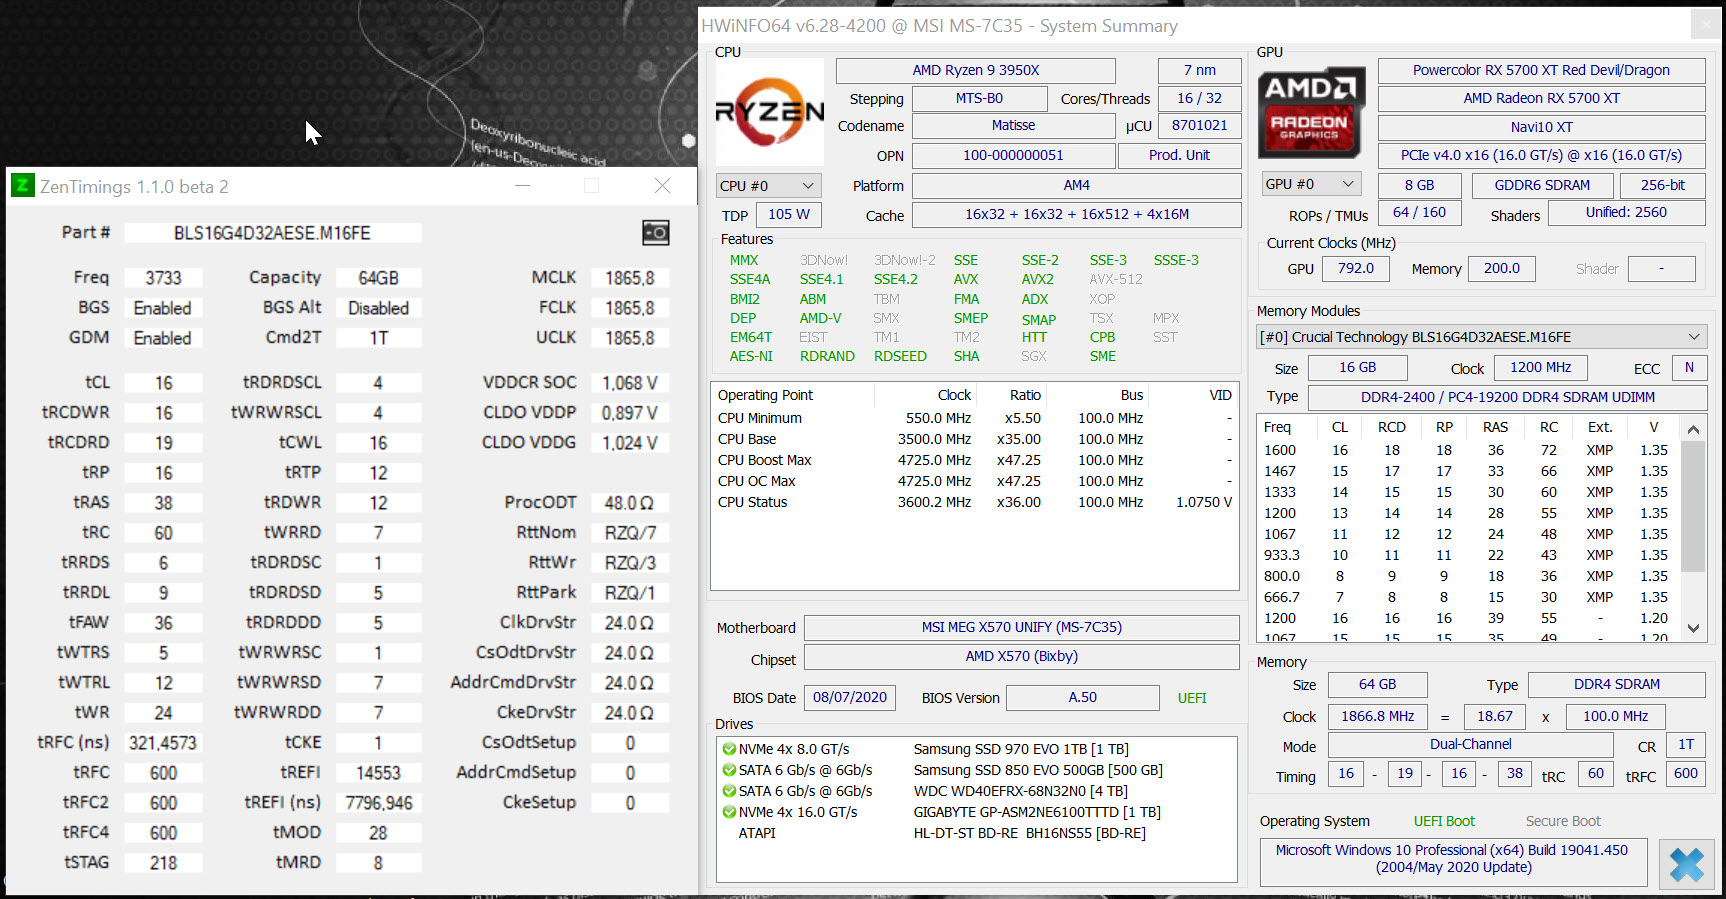Click the AMD Ryzen 9 3950X name field
Screen dimensions: 1726x899
975,70
